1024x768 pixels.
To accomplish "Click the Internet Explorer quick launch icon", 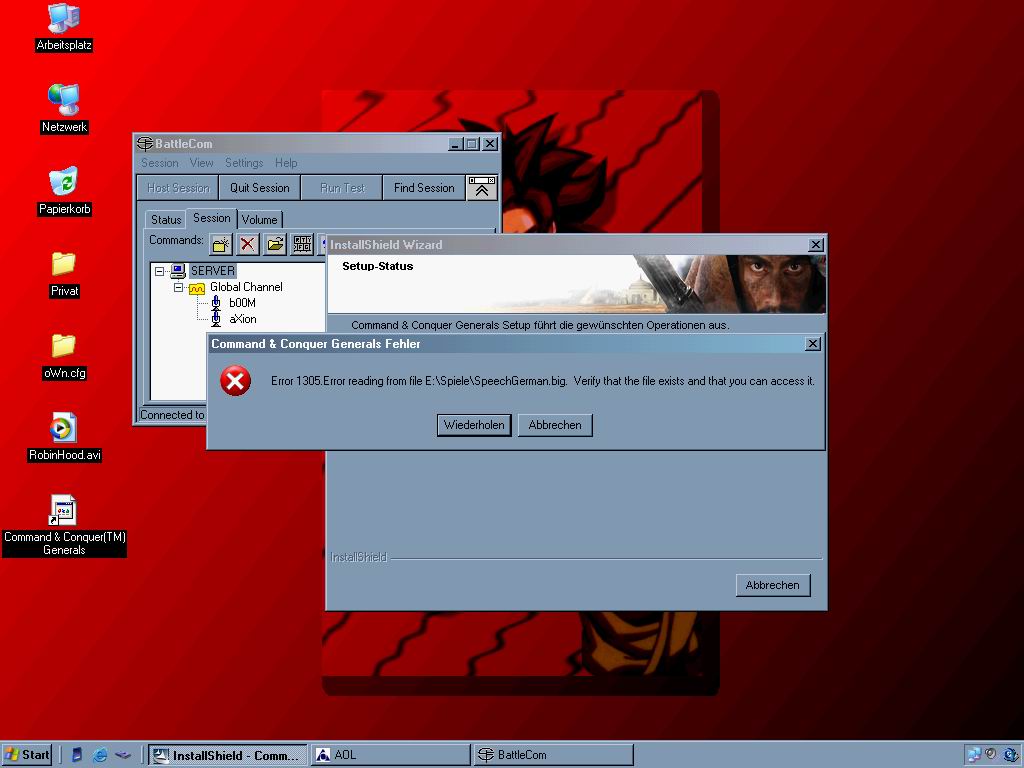I will (x=100, y=755).
